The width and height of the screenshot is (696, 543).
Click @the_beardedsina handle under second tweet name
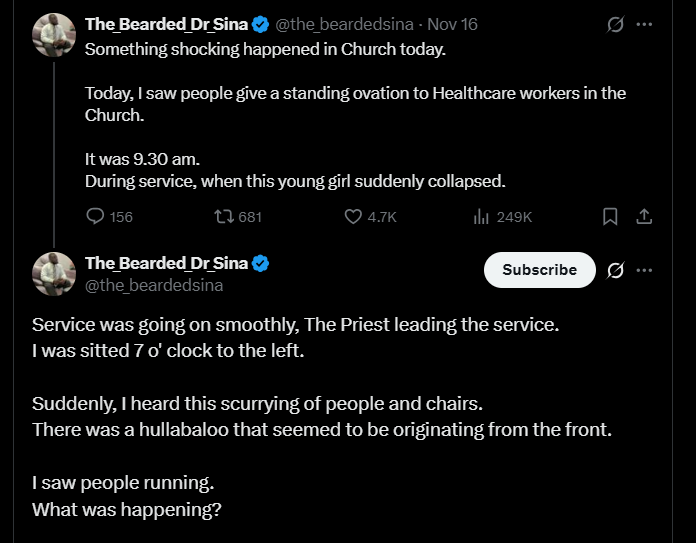(154, 285)
